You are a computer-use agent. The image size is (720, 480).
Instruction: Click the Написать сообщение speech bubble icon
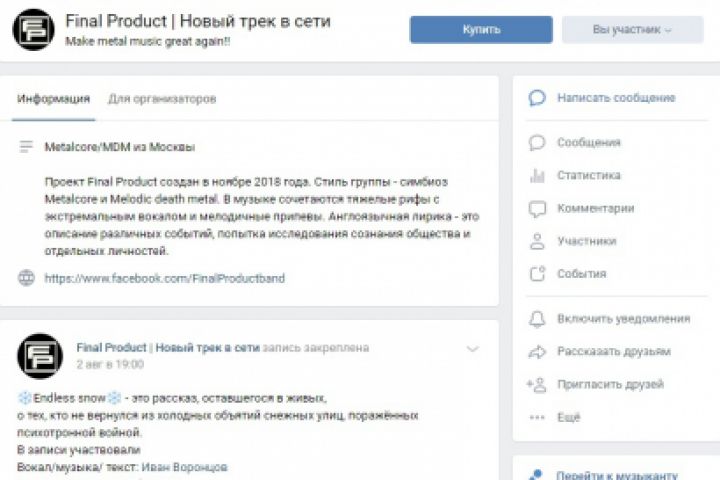tap(537, 98)
